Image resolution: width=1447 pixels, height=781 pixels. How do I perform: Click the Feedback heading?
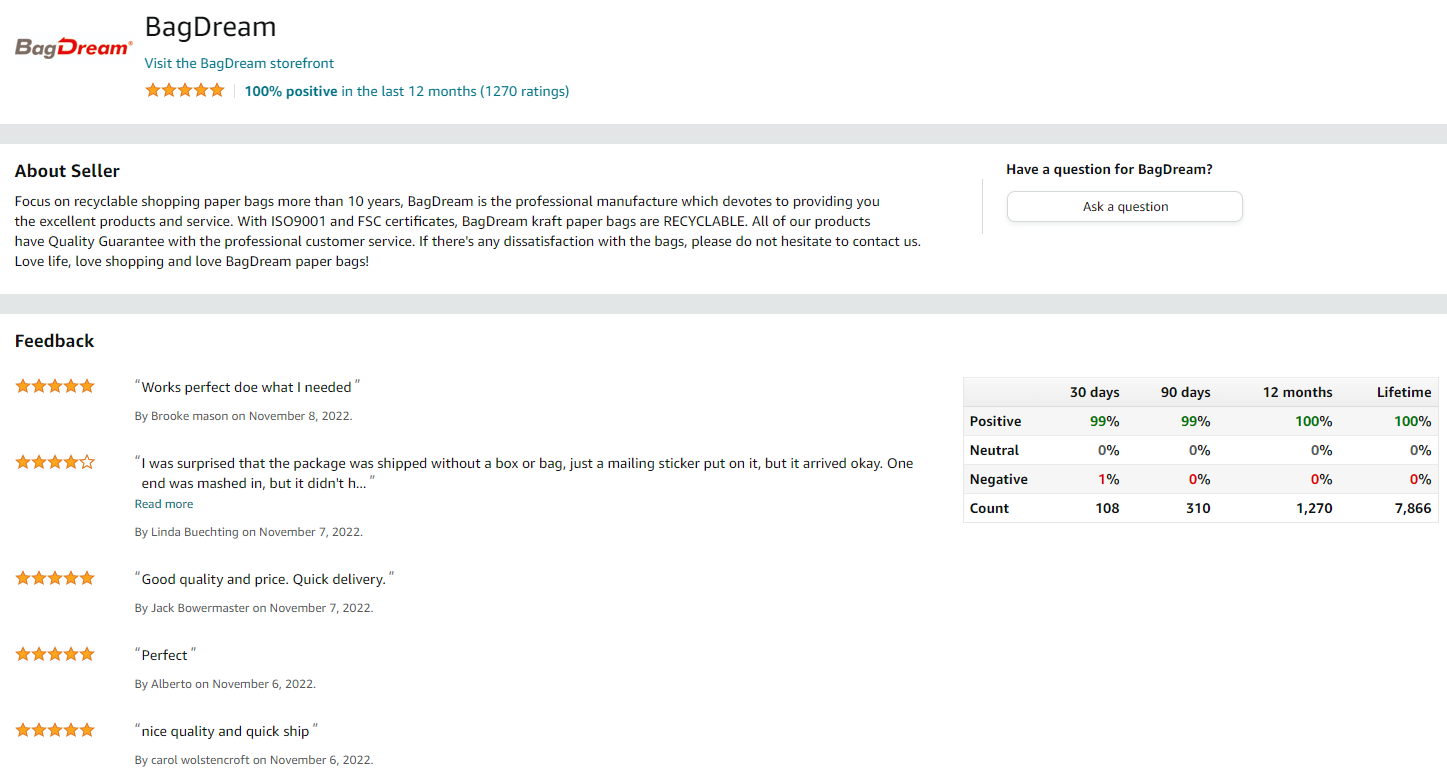(54, 341)
